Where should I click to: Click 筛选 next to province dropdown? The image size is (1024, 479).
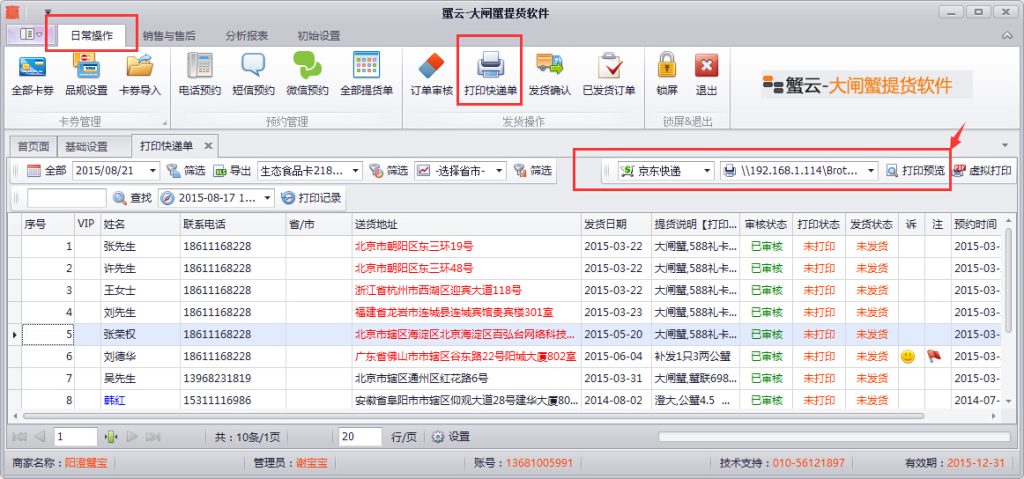532,171
